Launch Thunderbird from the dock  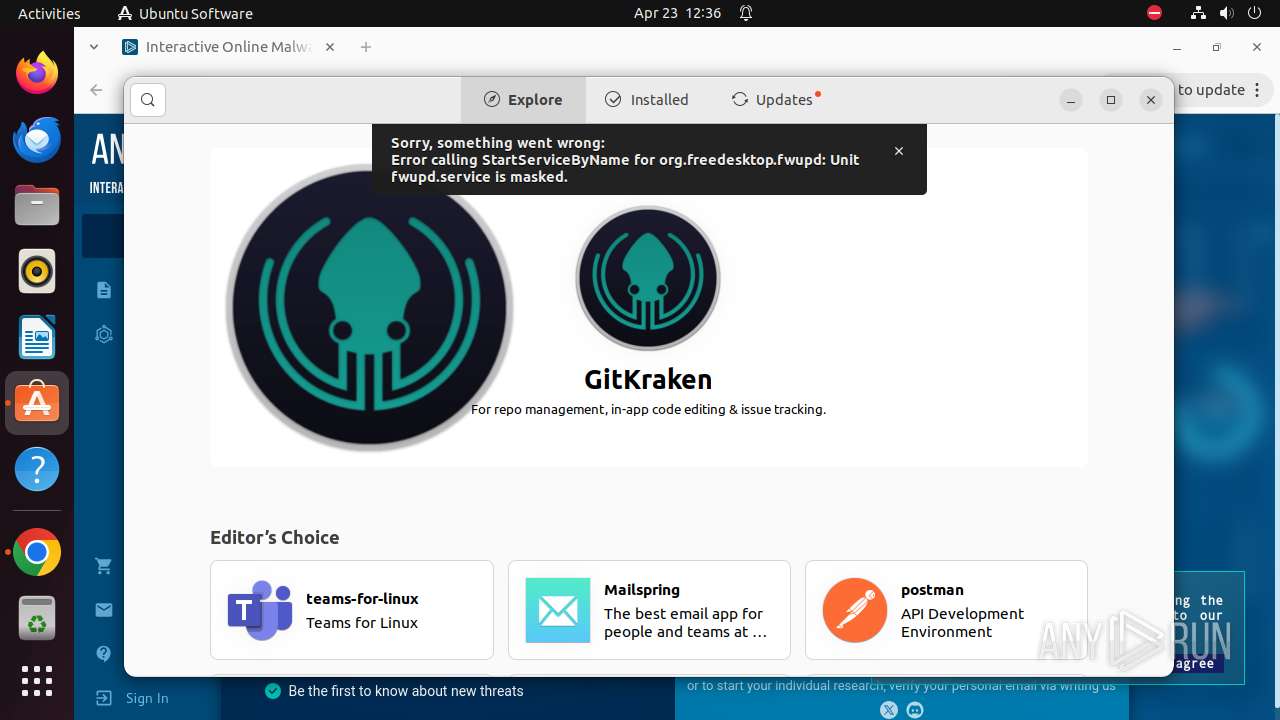click(x=37, y=139)
